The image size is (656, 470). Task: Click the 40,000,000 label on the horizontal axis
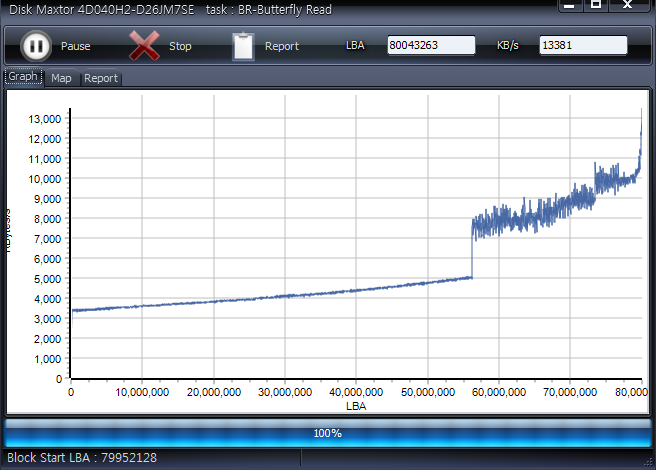tap(356, 393)
